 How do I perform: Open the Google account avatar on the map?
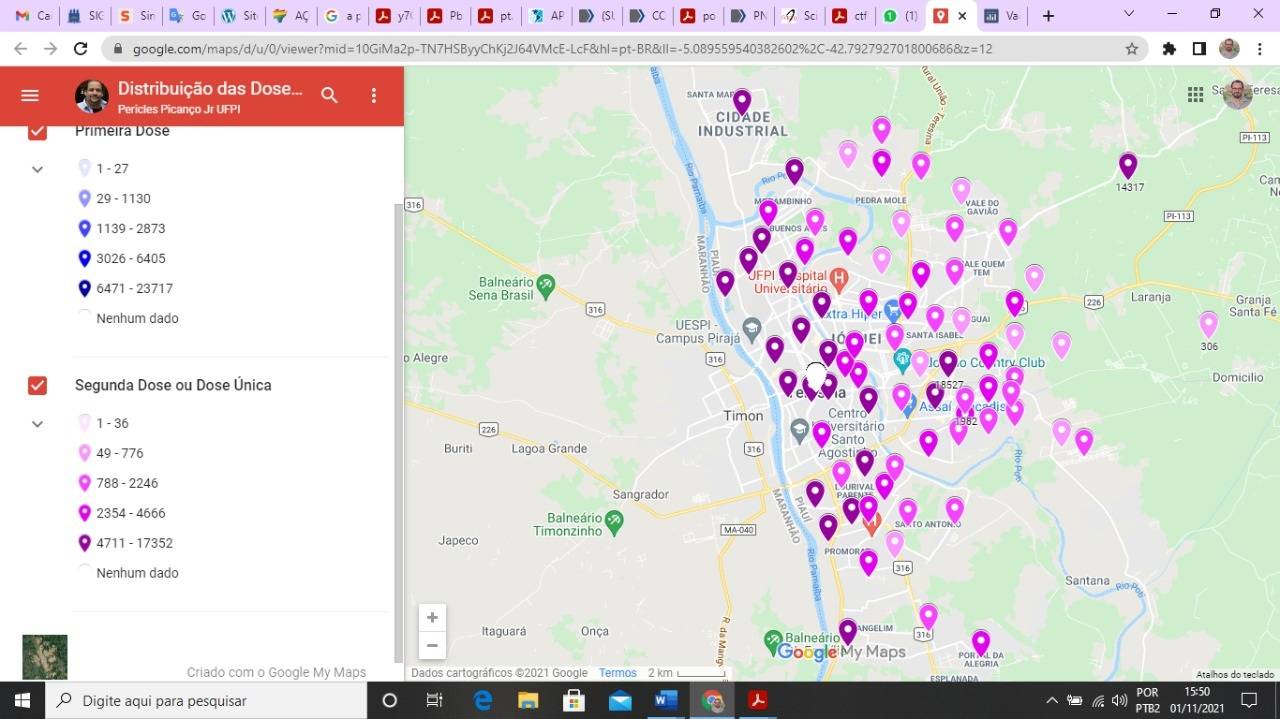point(1237,94)
